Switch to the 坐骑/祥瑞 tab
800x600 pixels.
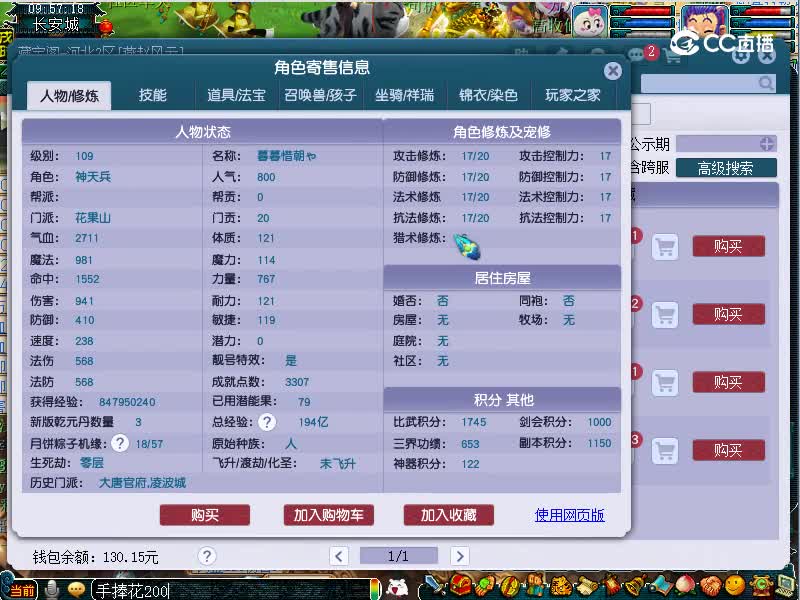(405, 95)
